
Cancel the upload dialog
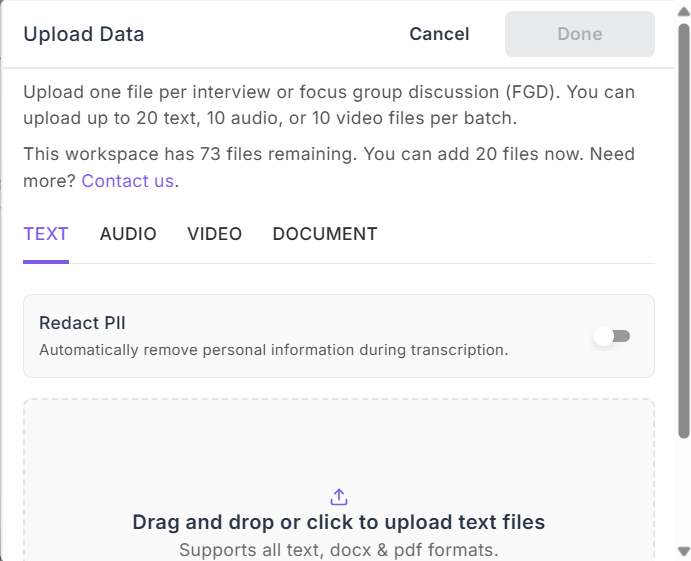tap(439, 34)
